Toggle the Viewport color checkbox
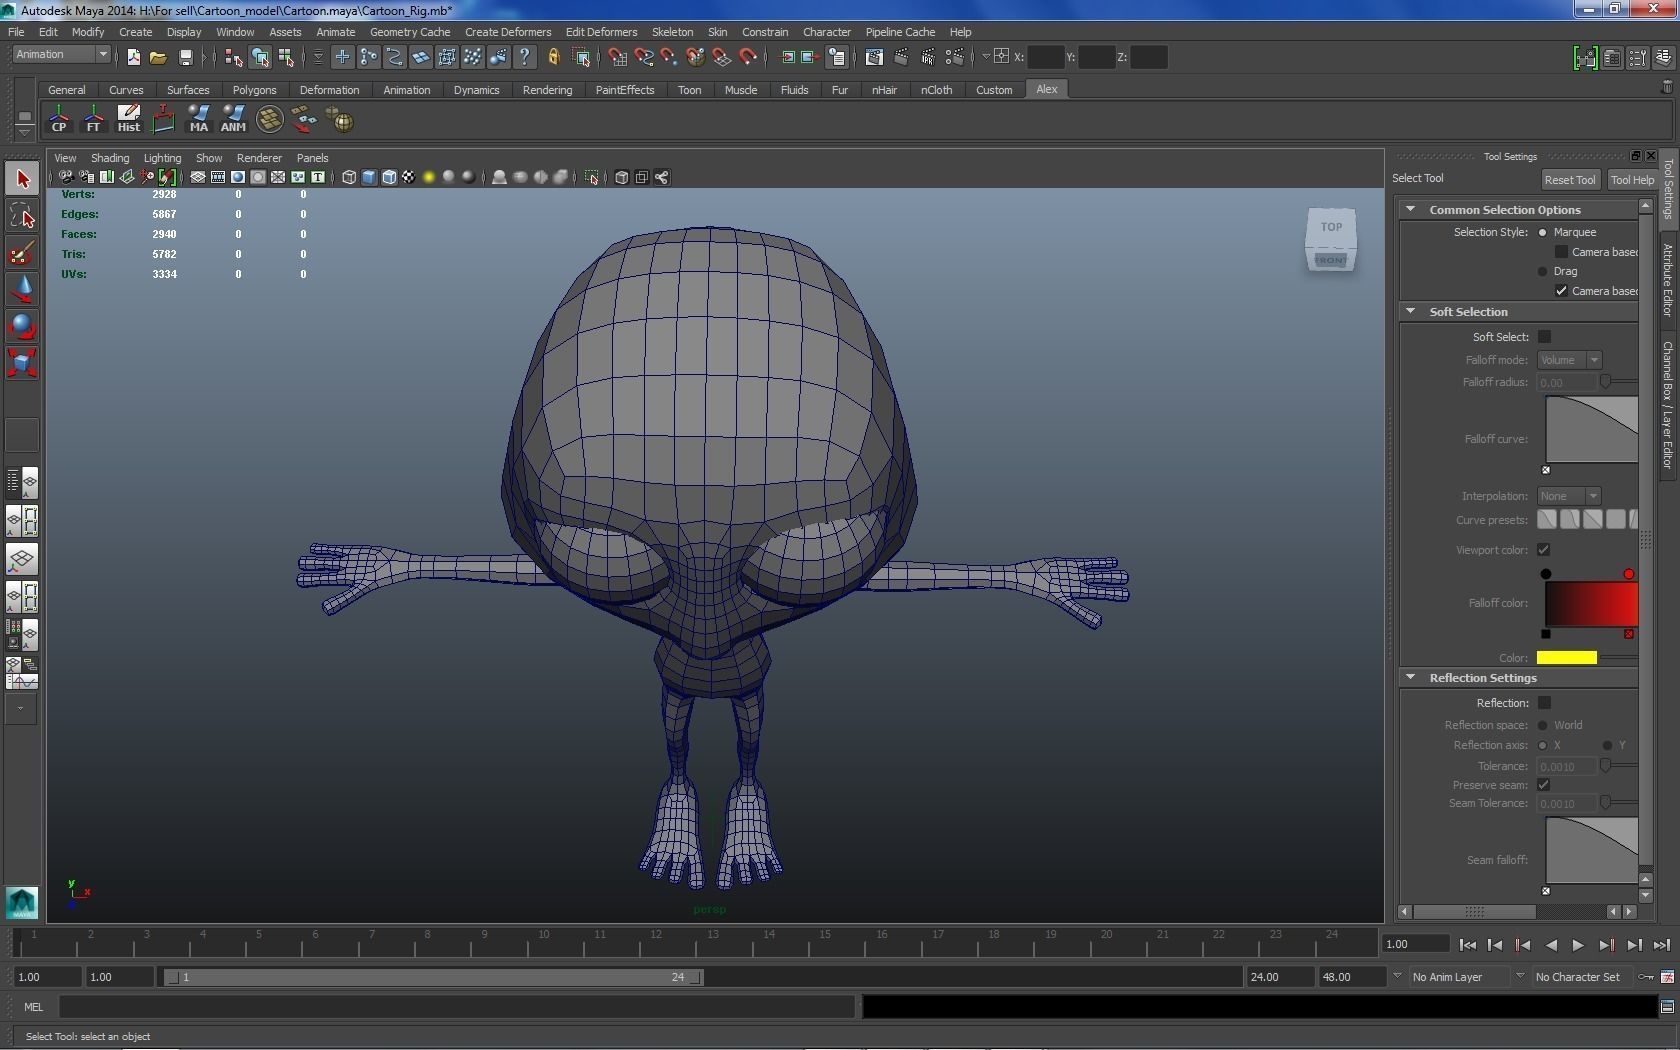The height and width of the screenshot is (1050, 1680). tap(1544, 550)
